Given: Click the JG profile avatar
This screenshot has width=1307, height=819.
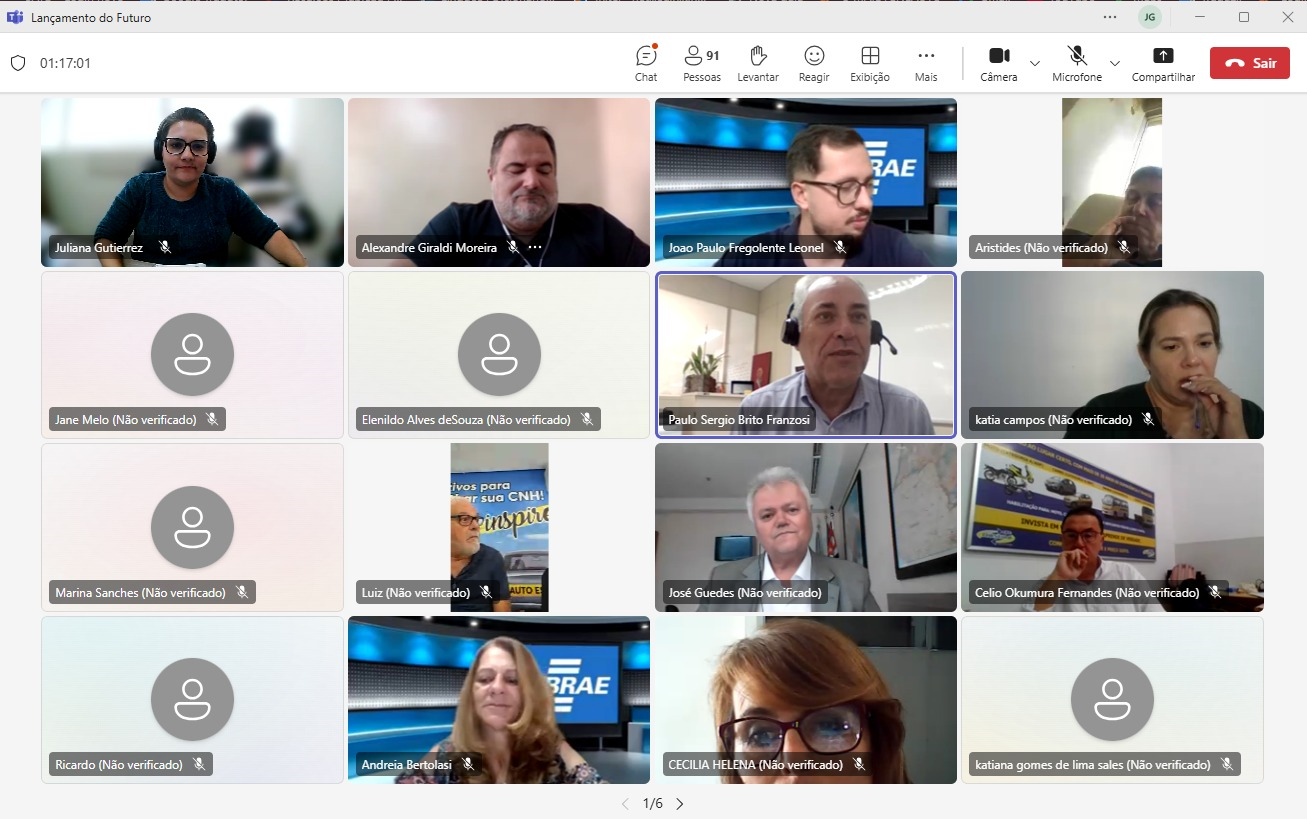Looking at the screenshot, I should [x=1150, y=17].
